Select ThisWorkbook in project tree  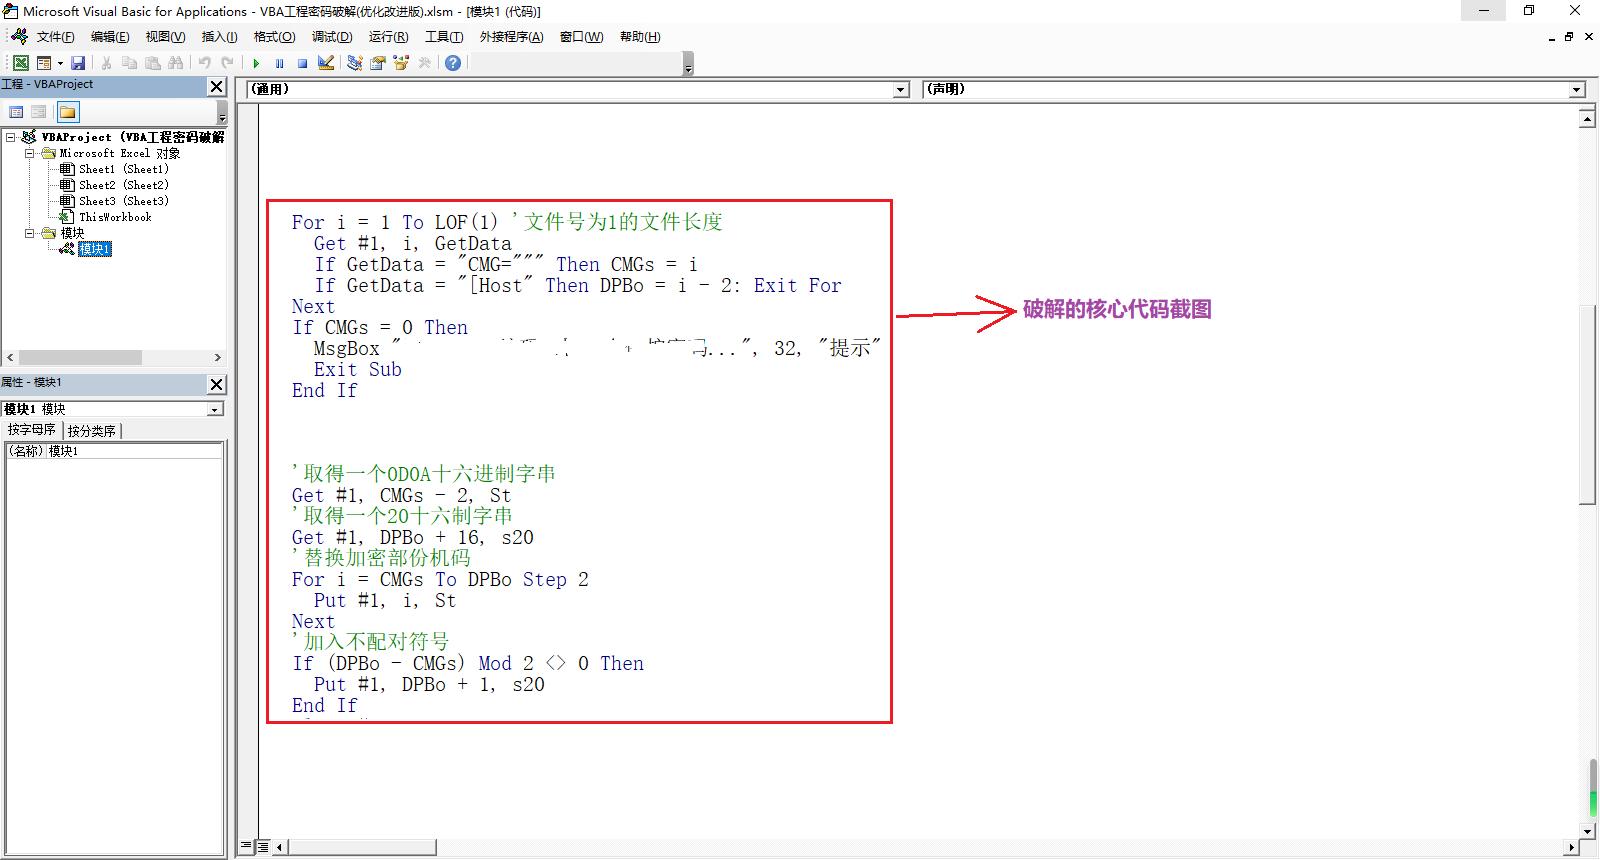[x=115, y=217]
